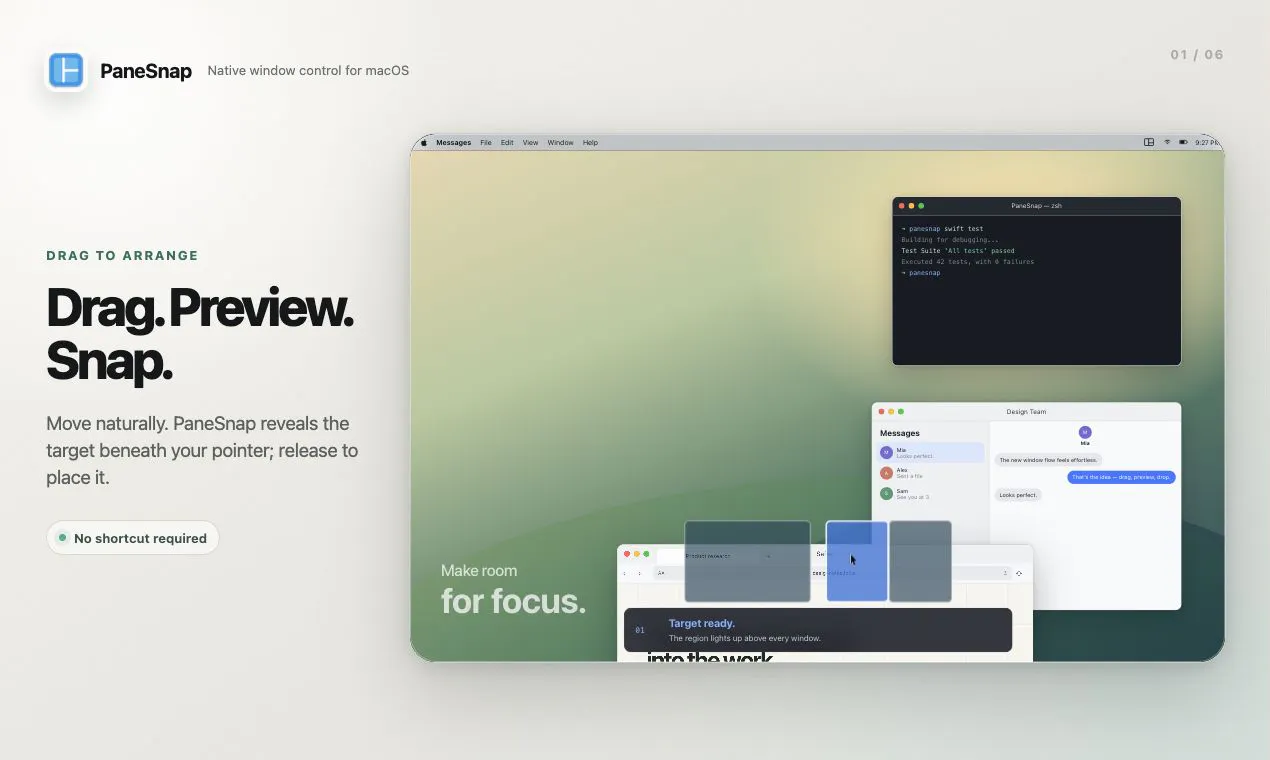
Task: Open the Messages menu in the menu bar
Action: 453,143
